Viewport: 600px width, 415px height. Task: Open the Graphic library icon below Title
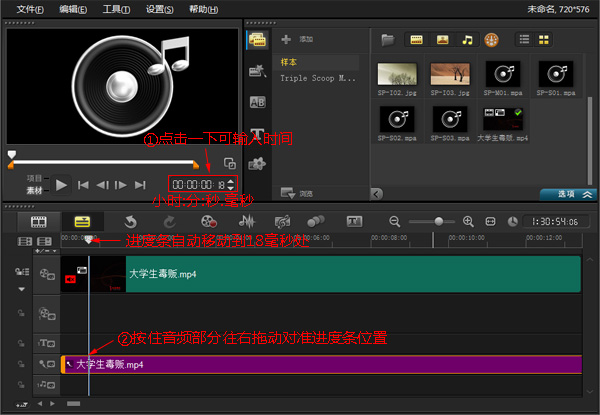(257, 164)
